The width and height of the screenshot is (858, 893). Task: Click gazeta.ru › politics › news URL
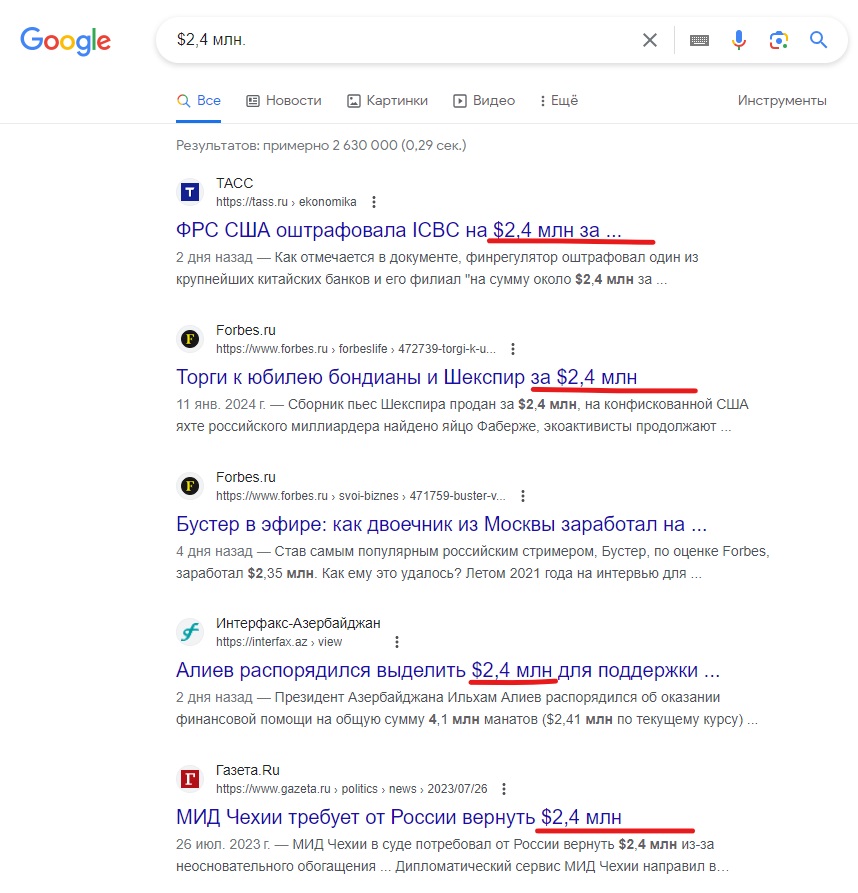pos(351,789)
